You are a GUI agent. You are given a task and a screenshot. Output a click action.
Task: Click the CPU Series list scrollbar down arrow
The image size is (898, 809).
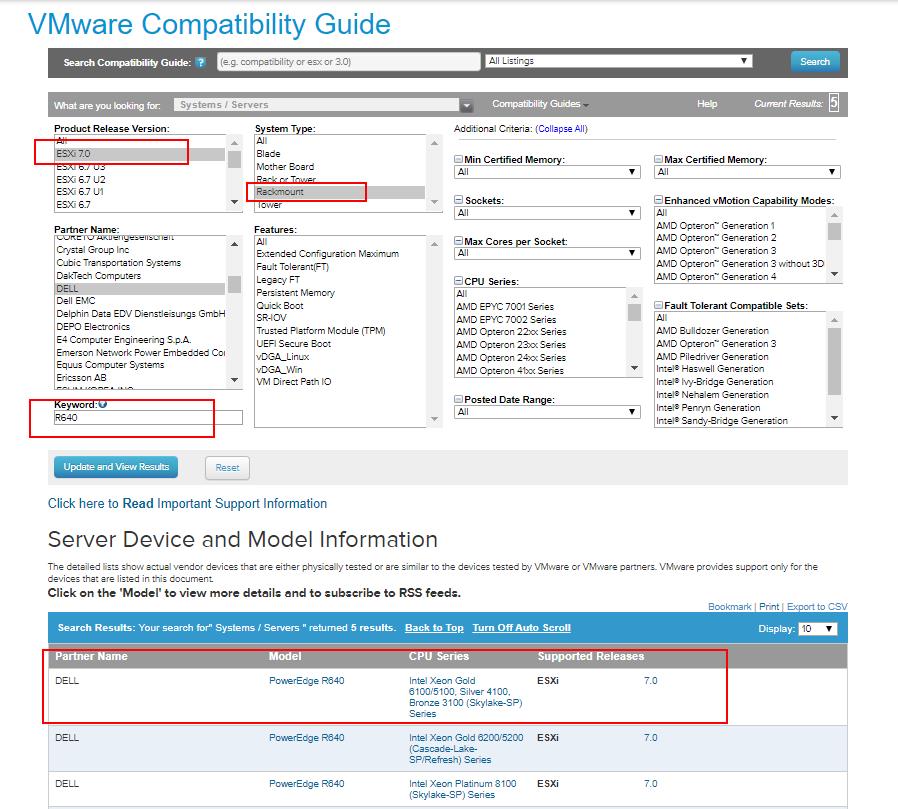634,368
